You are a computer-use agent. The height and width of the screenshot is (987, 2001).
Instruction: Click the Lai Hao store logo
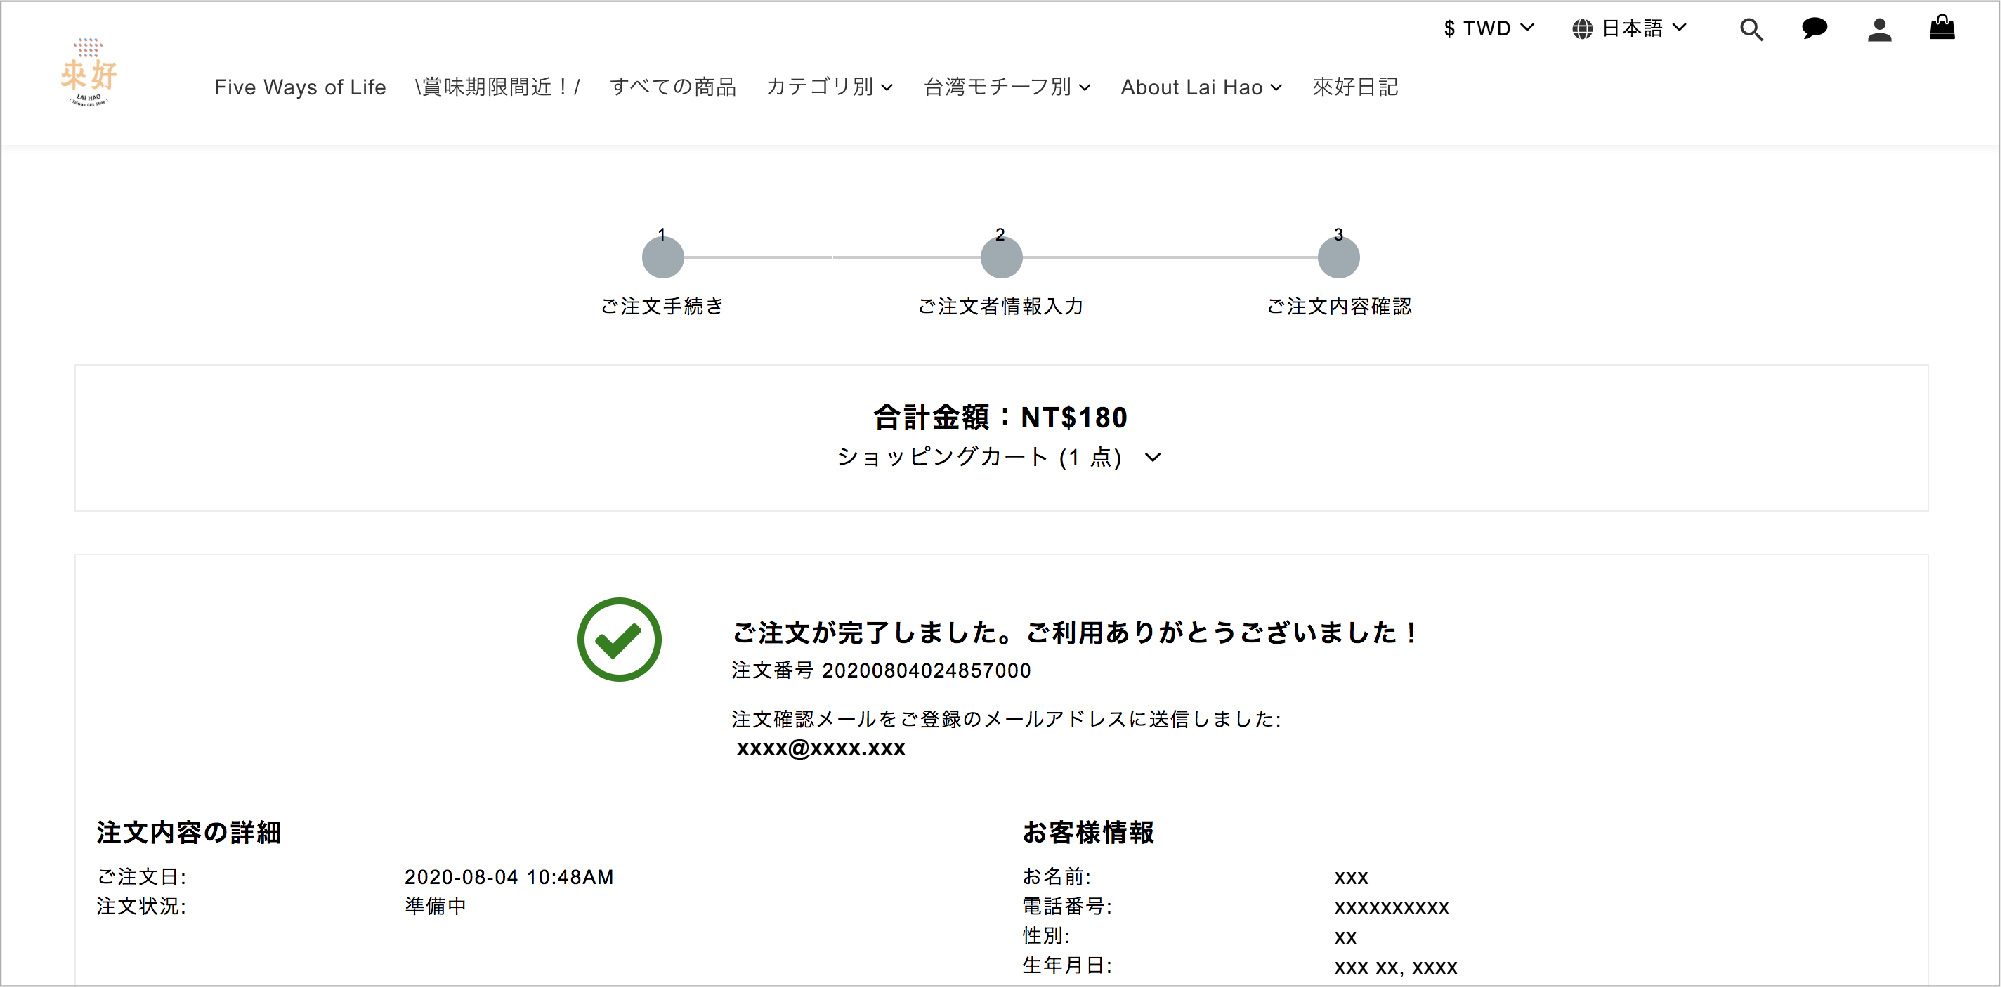89,73
